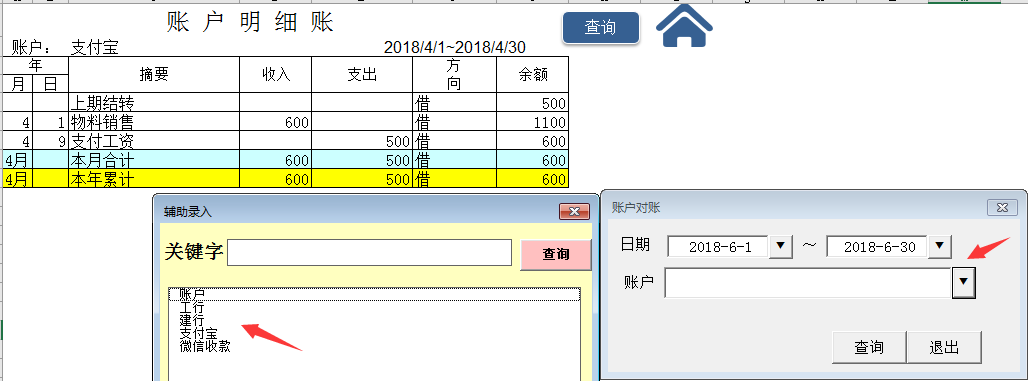Click the 摘要 column header
This screenshot has height=381, width=1028.
[x=154, y=75]
